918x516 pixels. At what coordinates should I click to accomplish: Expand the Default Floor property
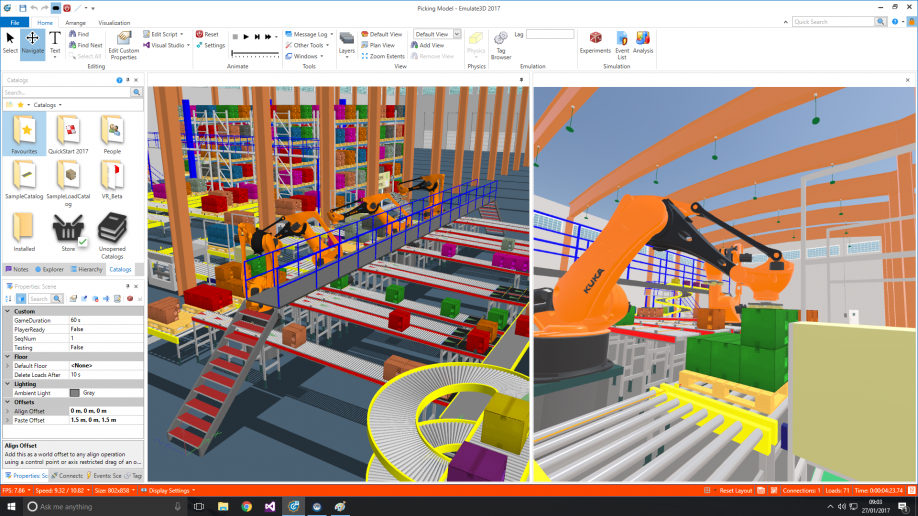point(8,366)
